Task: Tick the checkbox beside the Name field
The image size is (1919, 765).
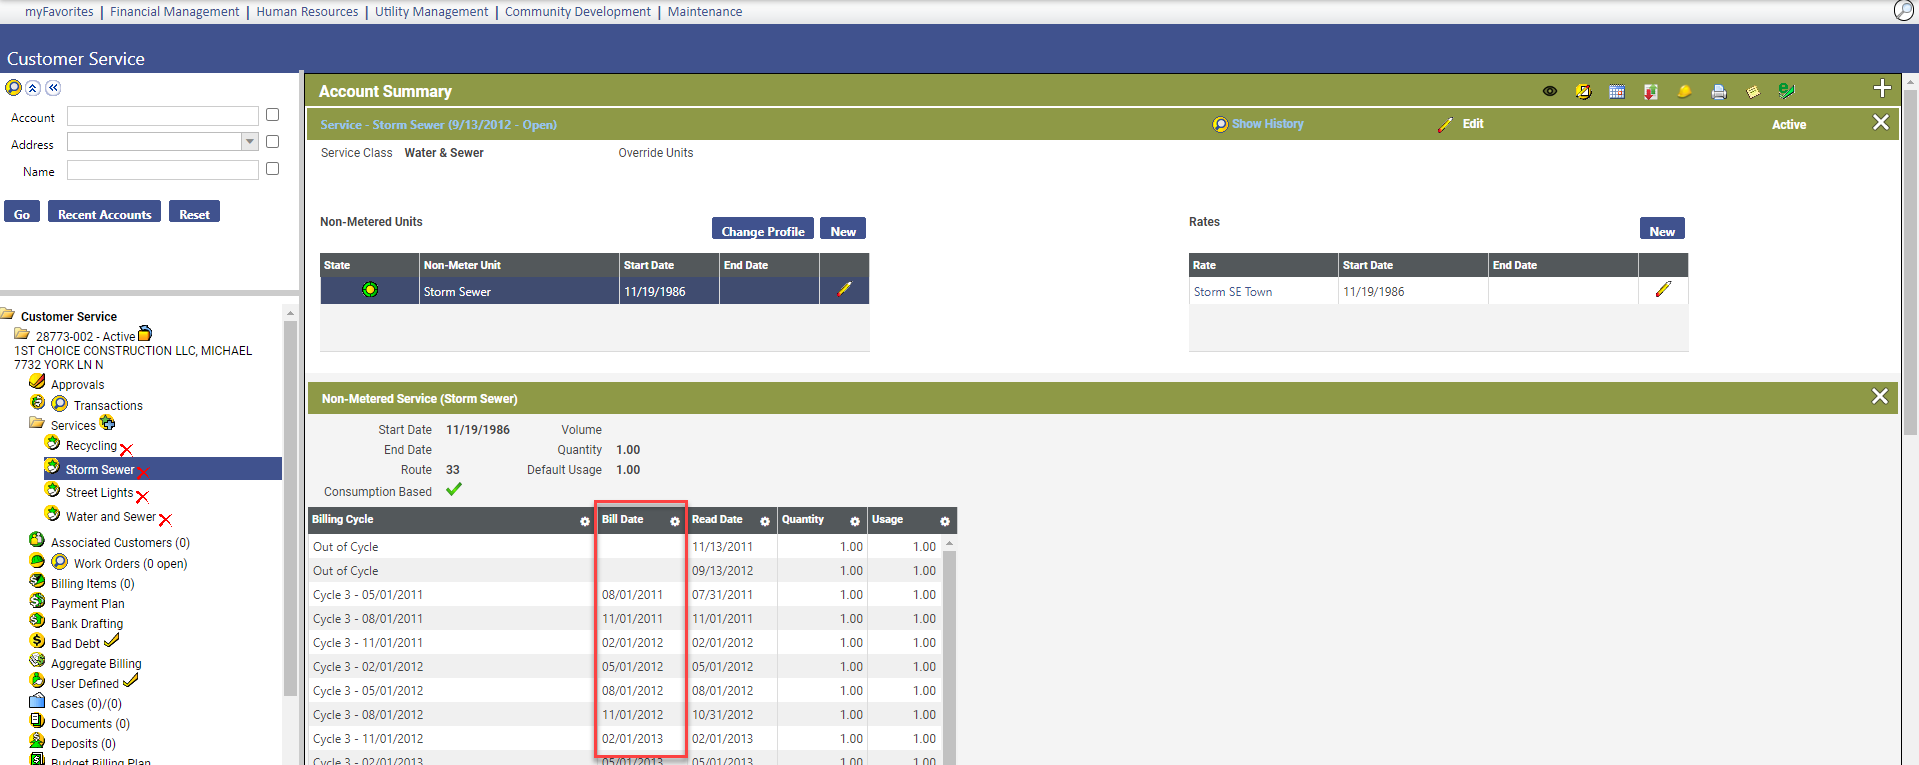Action: [x=272, y=169]
